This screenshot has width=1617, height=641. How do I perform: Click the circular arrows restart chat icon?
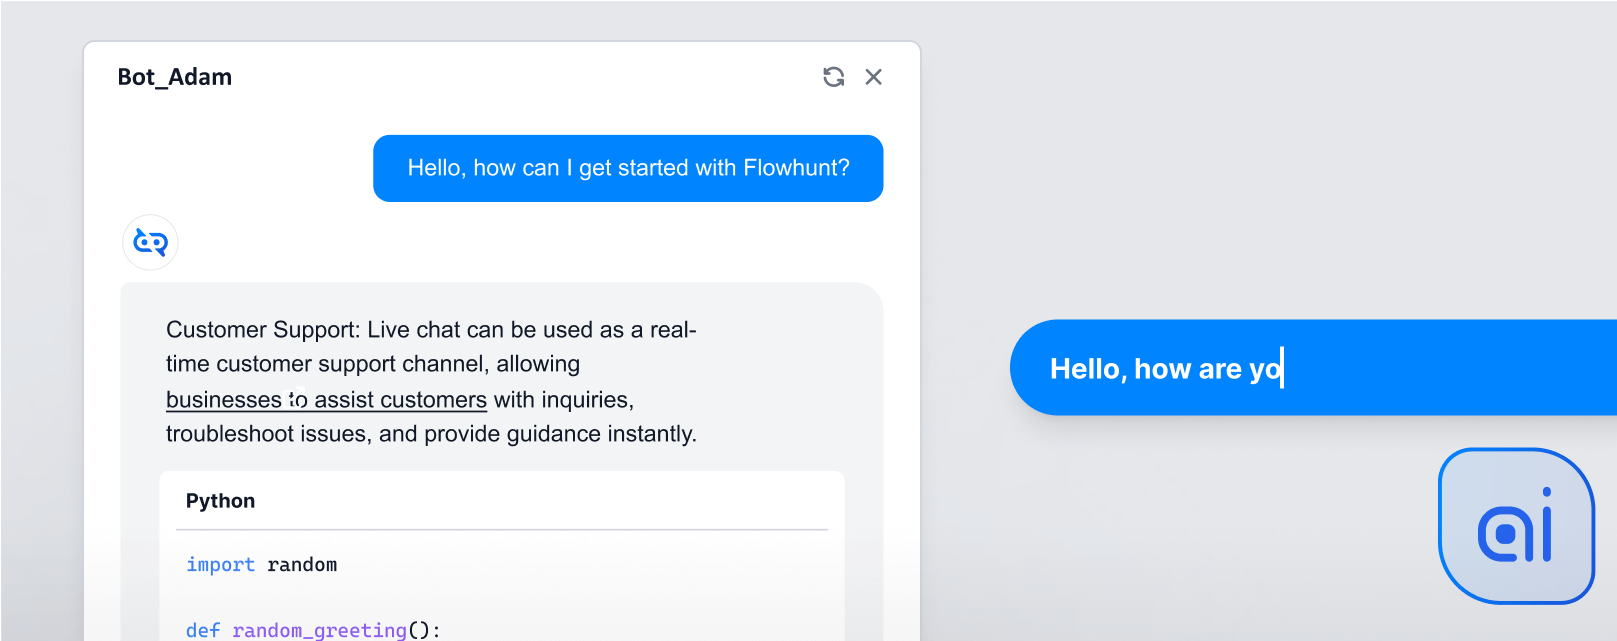pyautogui.click(x=833, y=76)
